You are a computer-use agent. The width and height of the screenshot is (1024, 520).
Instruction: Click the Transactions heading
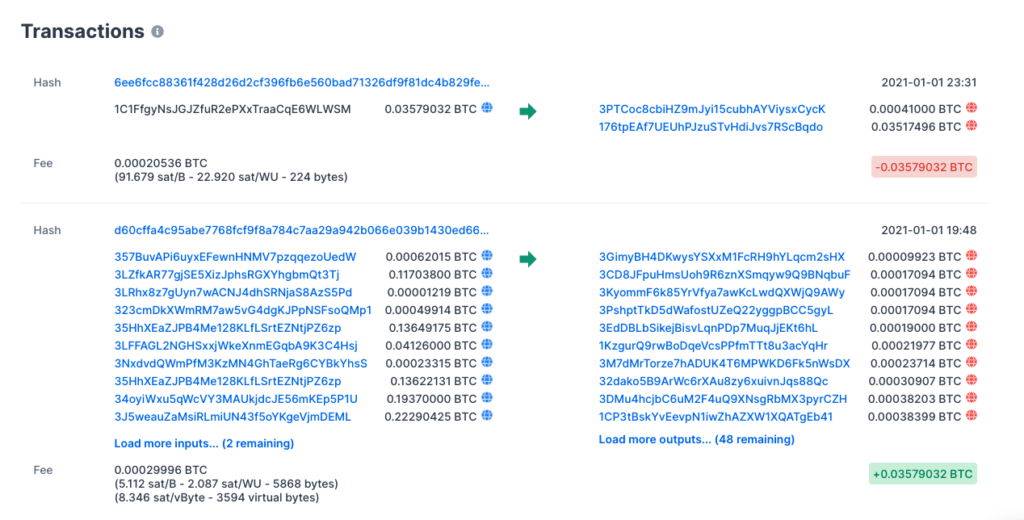click(x=83, y=31)
